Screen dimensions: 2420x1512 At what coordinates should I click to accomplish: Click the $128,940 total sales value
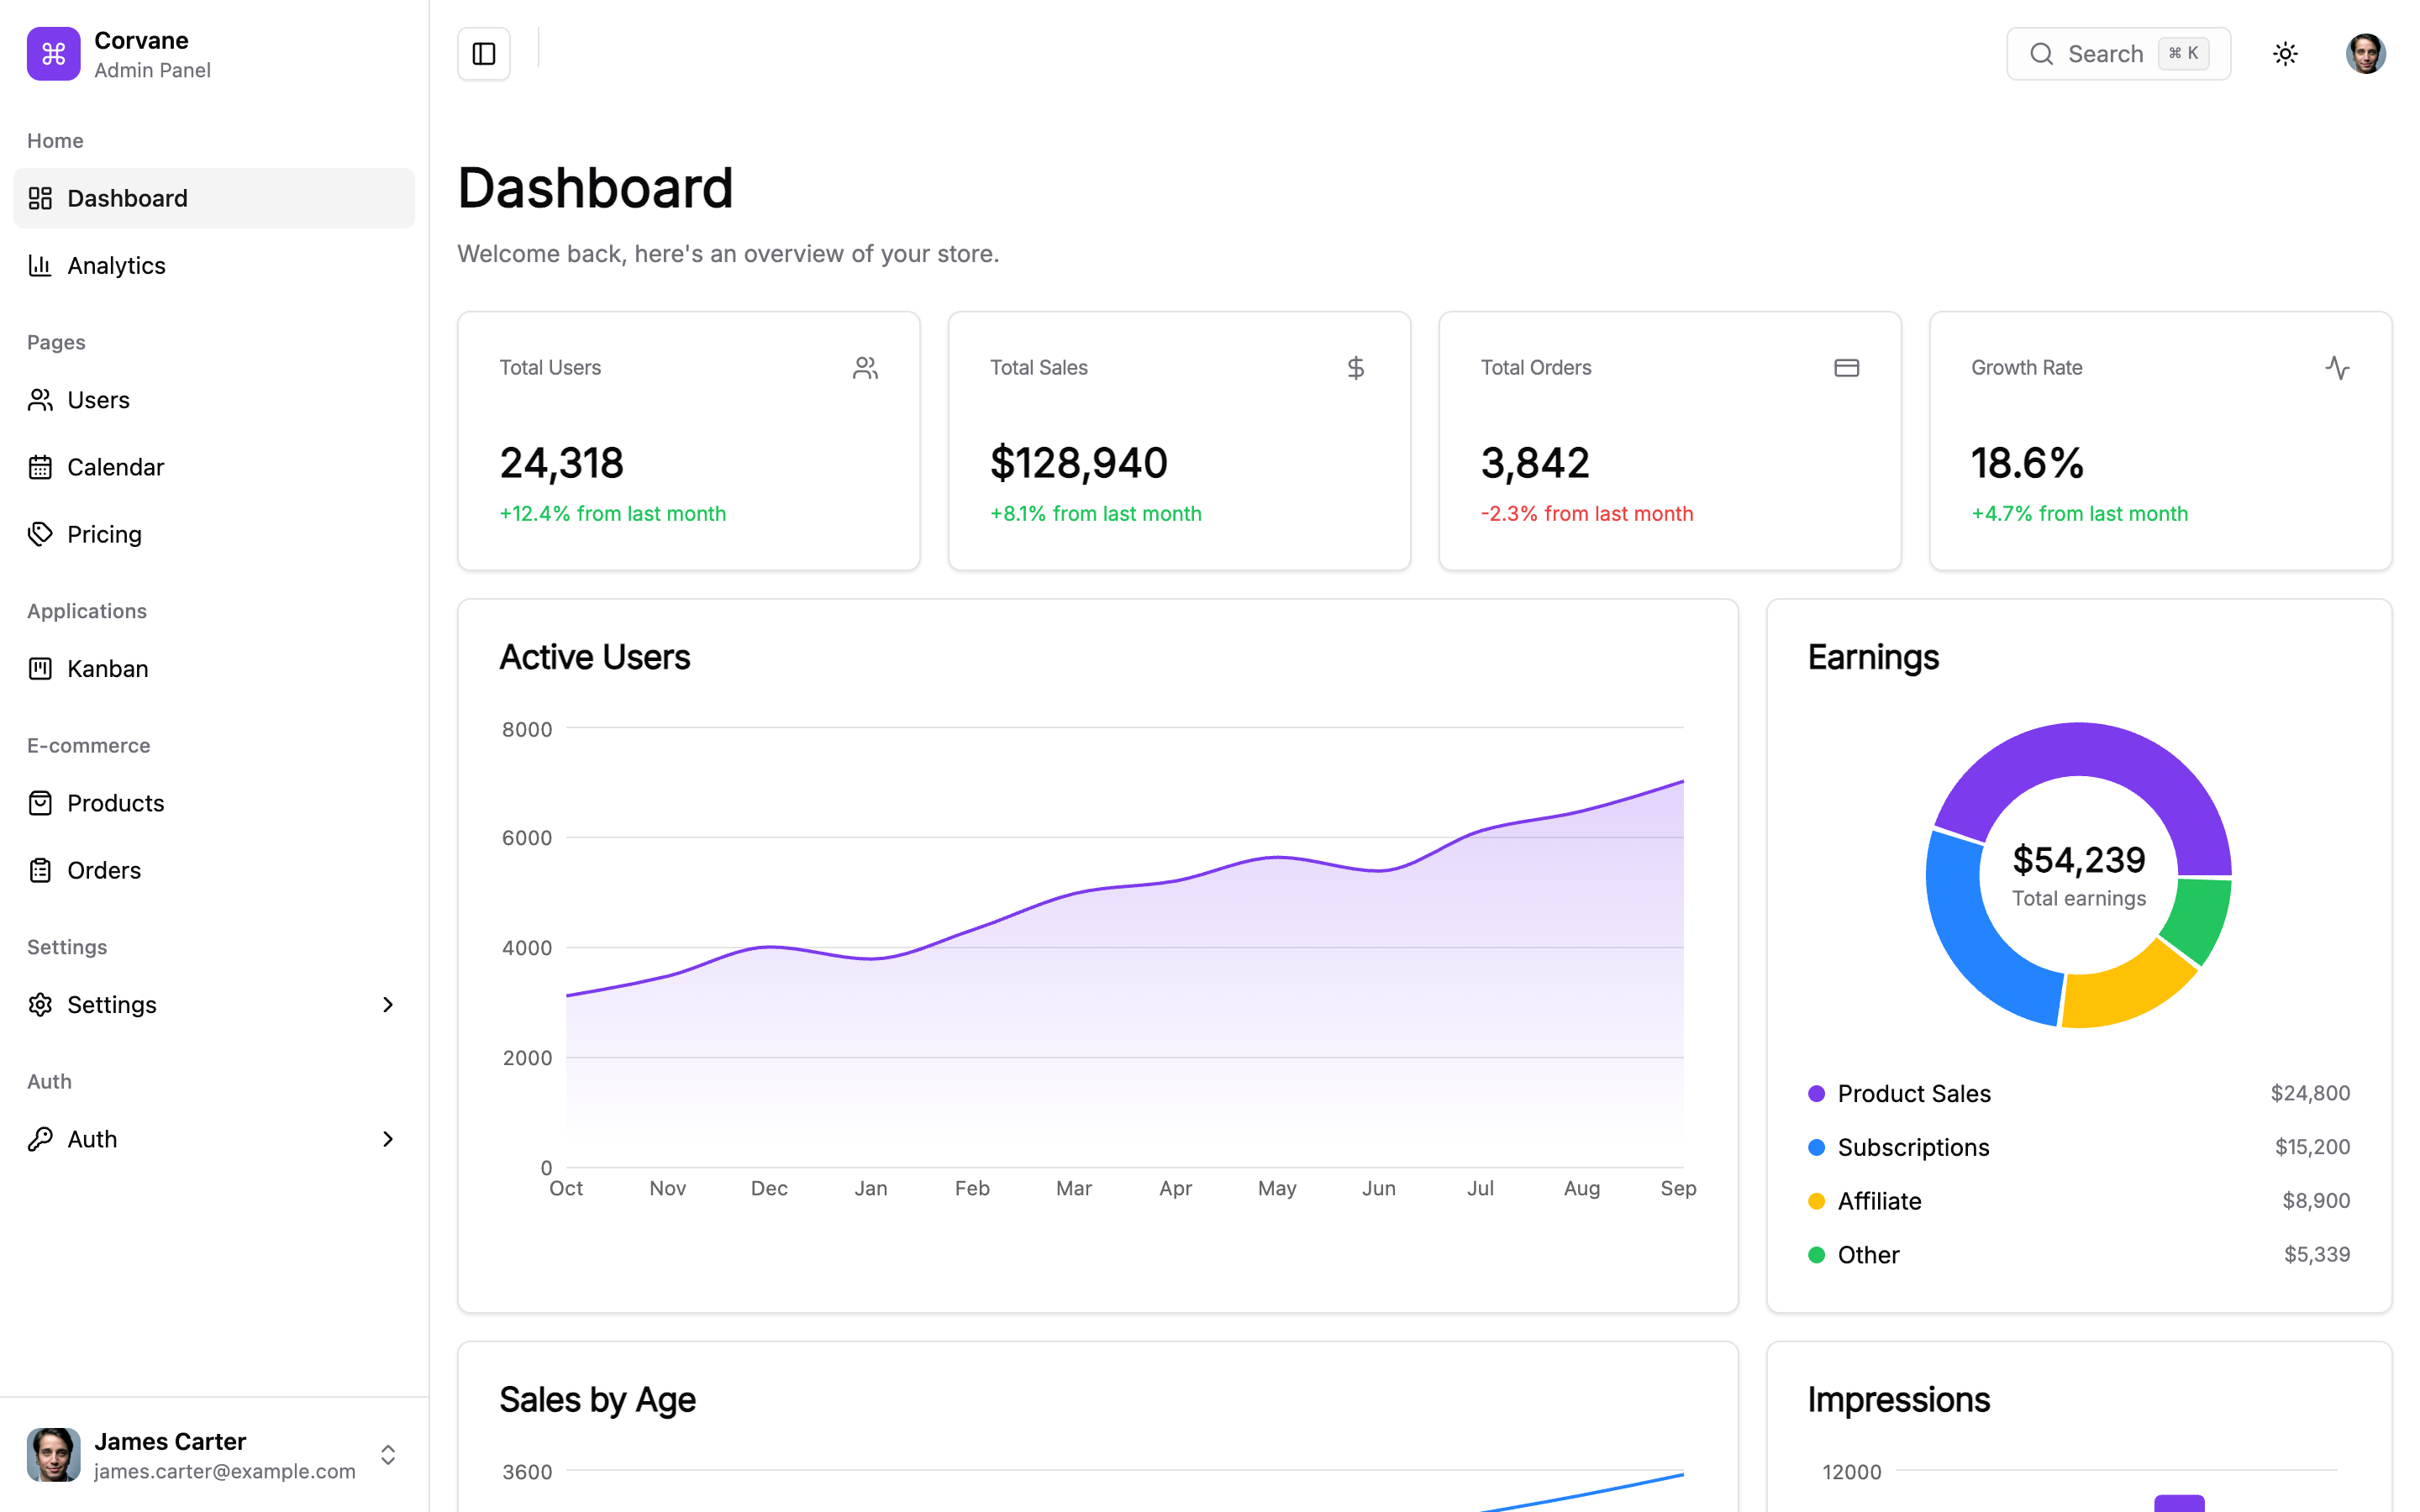coord(1079,463)
